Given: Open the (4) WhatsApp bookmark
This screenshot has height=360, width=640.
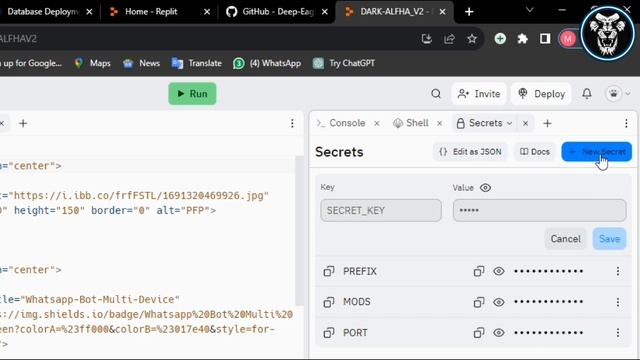Looking at the screenshot, I should (x=267, y=63).
